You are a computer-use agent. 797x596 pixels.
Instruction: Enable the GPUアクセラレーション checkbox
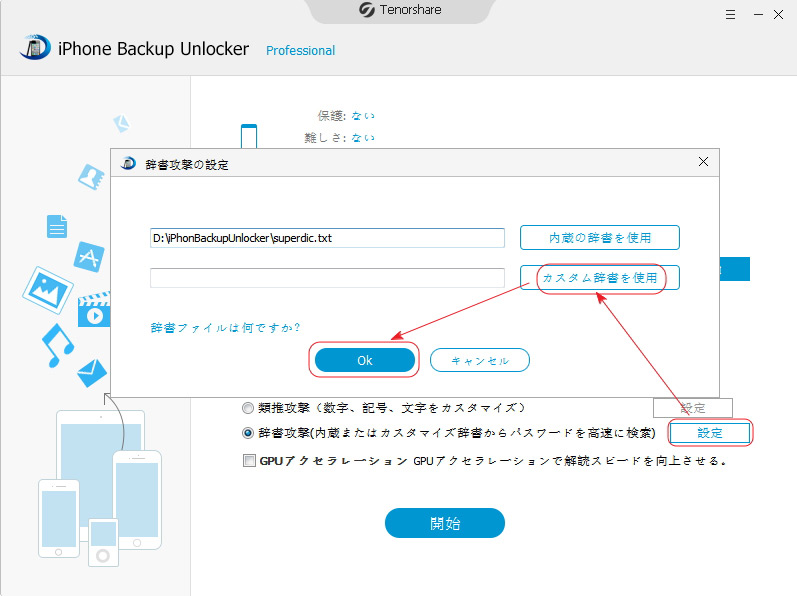click(x=249, y=461)
